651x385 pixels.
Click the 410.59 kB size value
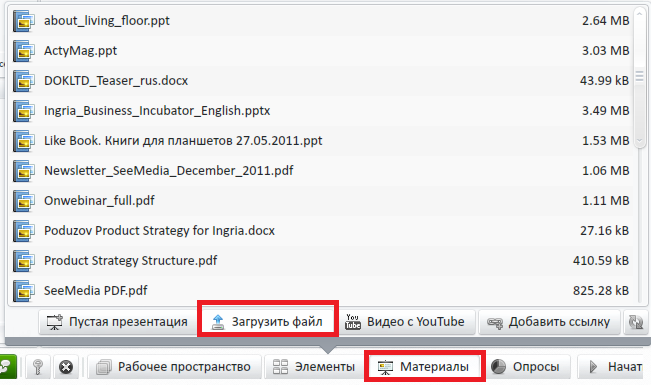[601, 260]
